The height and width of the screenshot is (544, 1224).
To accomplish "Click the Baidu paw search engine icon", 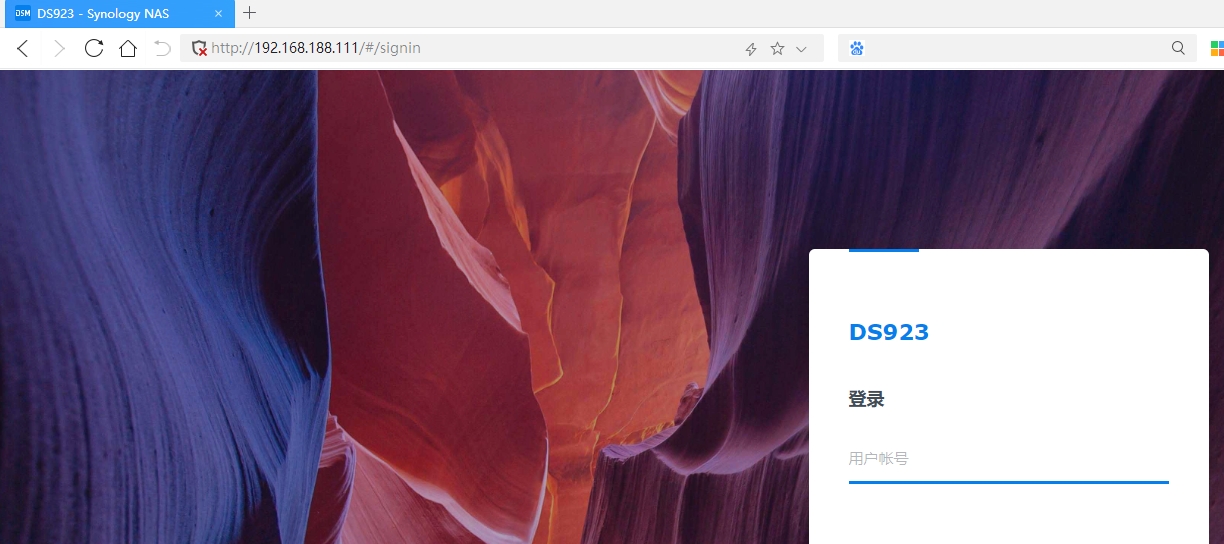I will tap(856, 48).
